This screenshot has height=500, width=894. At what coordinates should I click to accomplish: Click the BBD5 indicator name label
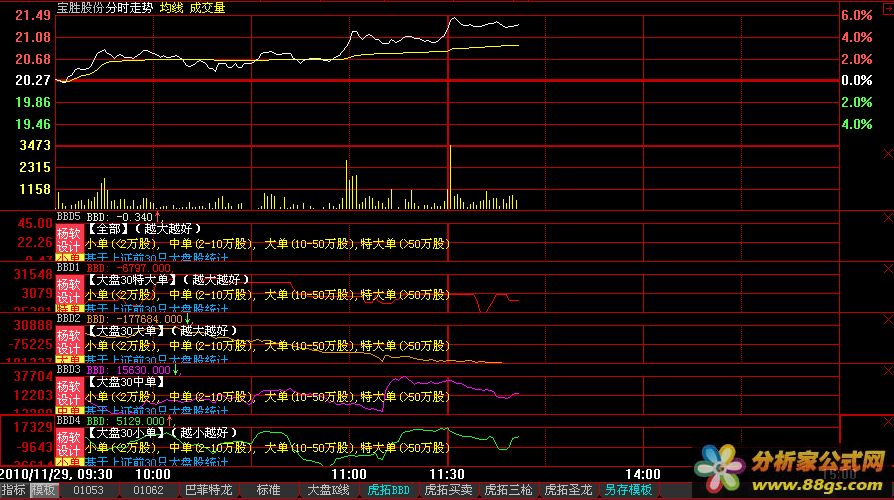pos(68,217)
